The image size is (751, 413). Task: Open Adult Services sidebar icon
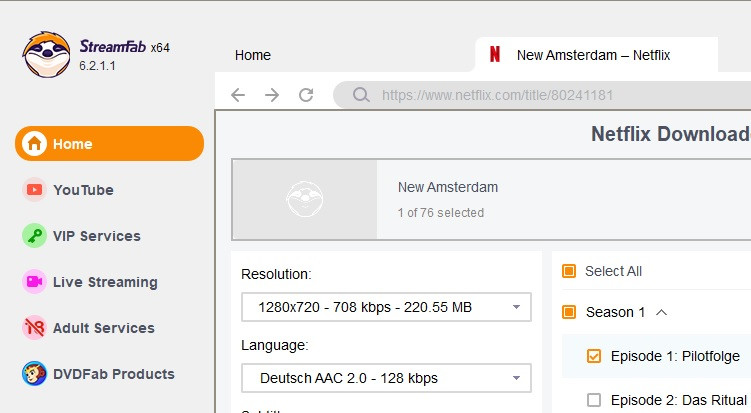coord(35,328)
